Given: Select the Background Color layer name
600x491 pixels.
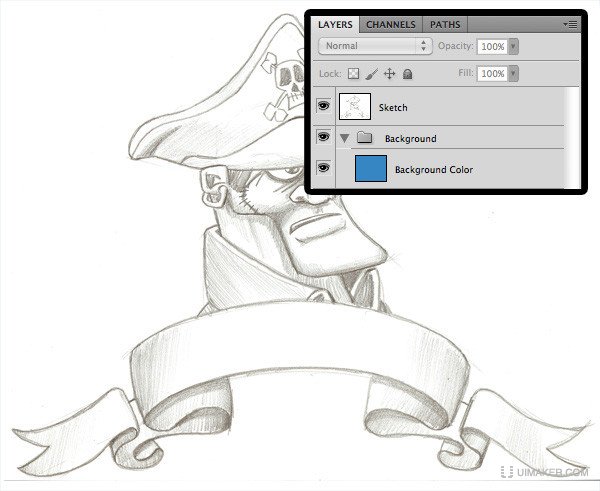Looking at the screenshot, I should click(x=434, y=170).
